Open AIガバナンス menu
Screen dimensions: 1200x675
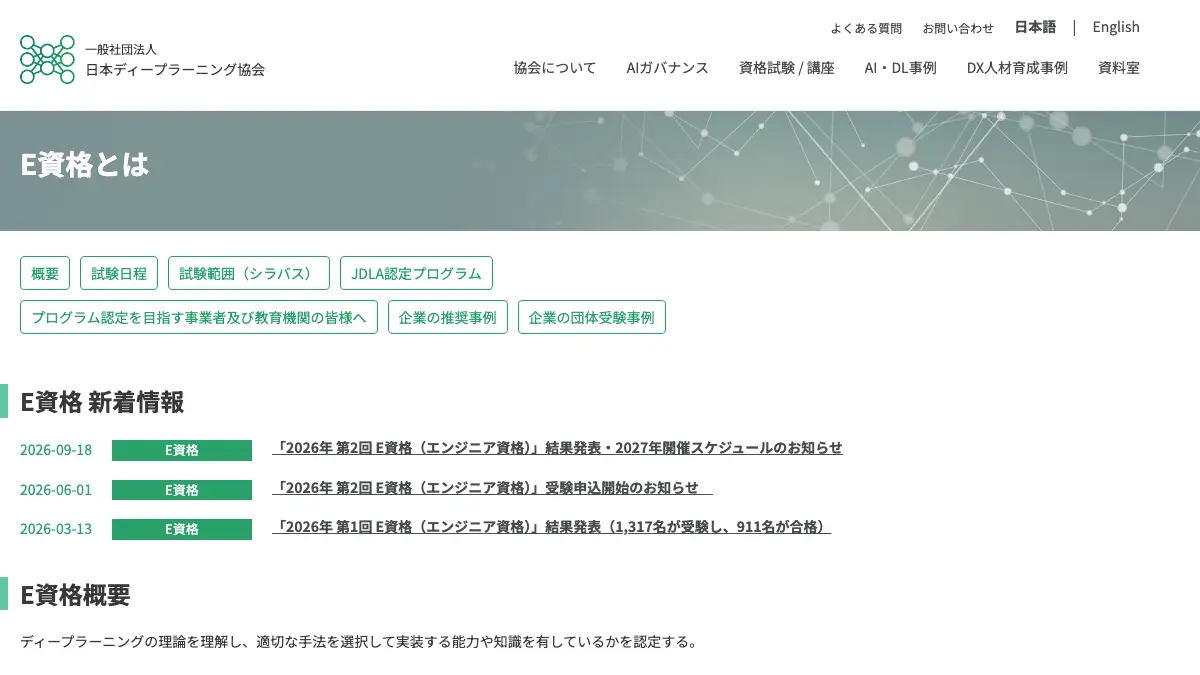point(667,68)
